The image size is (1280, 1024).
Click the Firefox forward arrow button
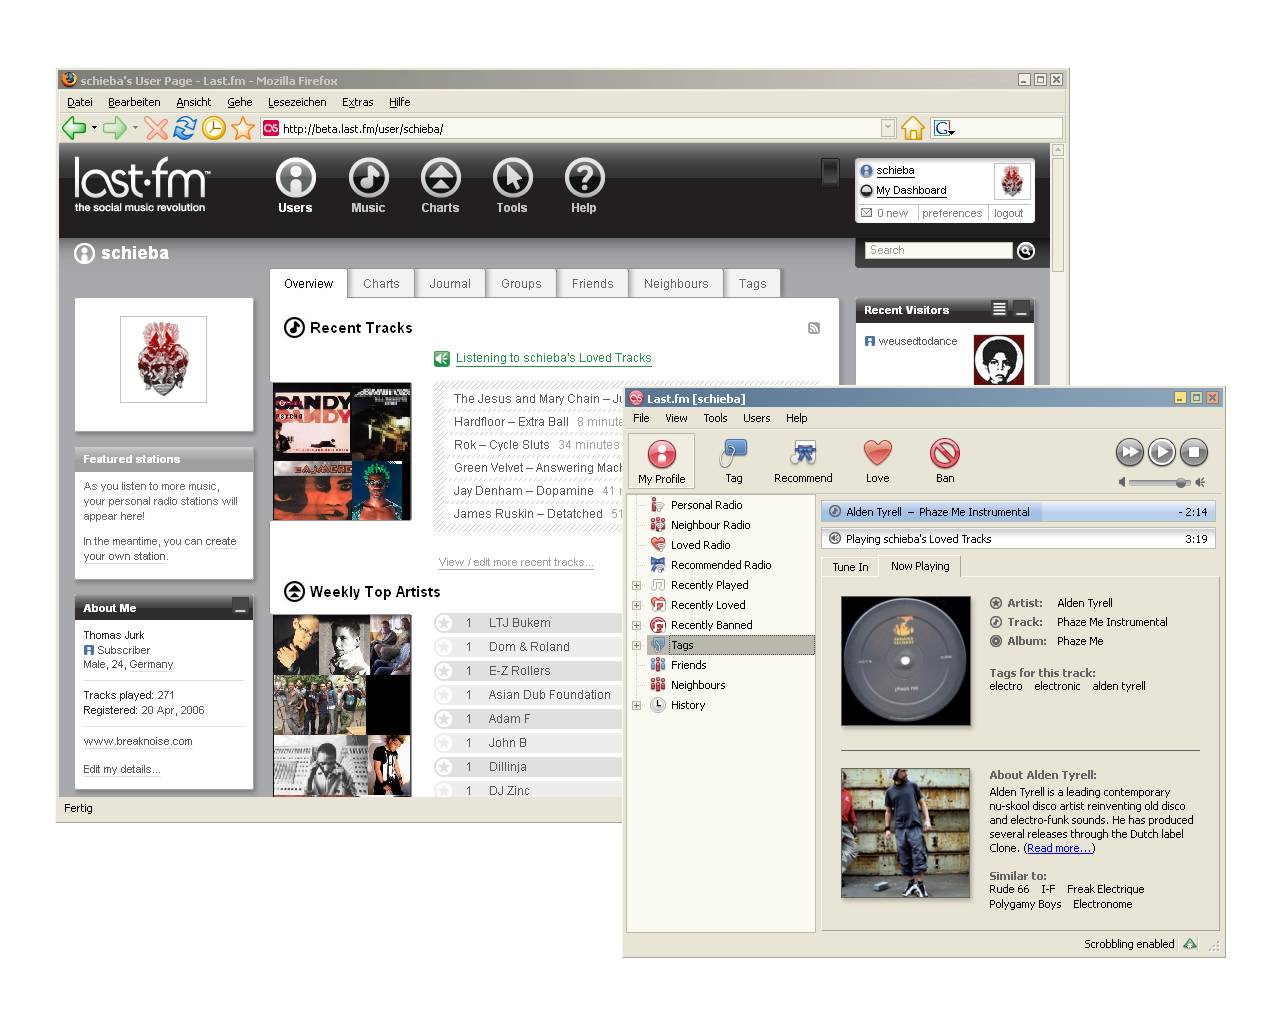point(115,127)
